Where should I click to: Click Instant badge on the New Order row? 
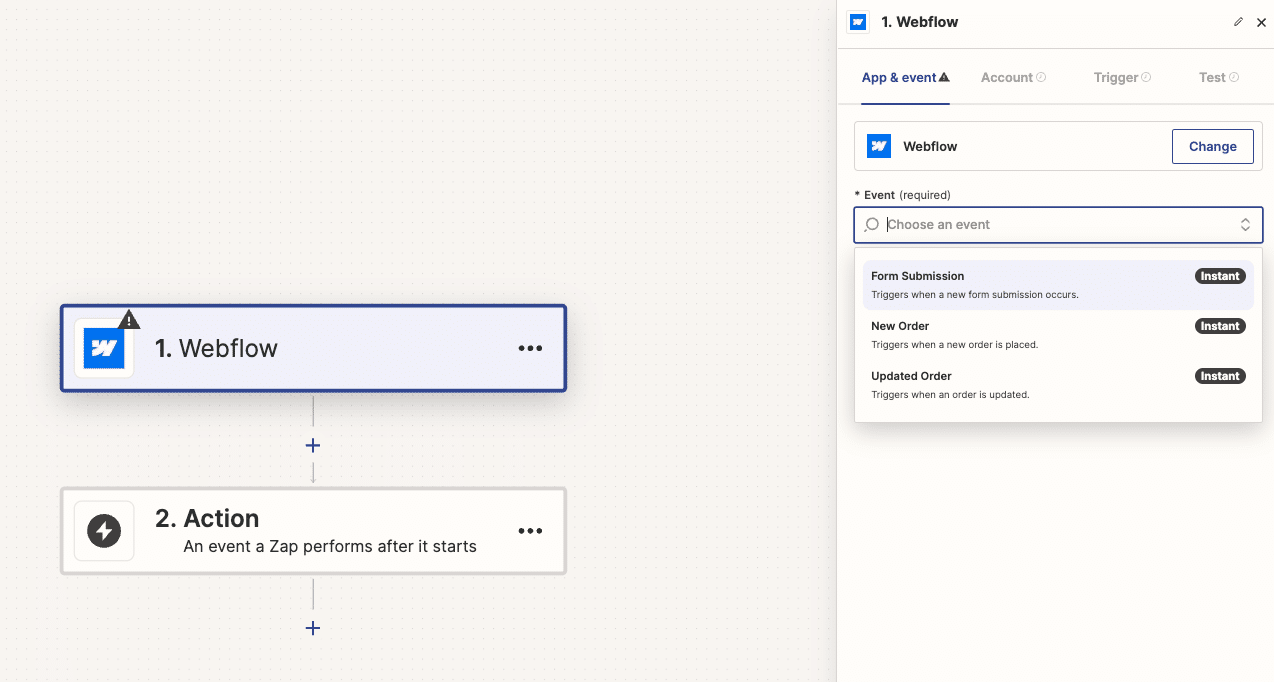pyautogui.click(x=1220, y=326)
